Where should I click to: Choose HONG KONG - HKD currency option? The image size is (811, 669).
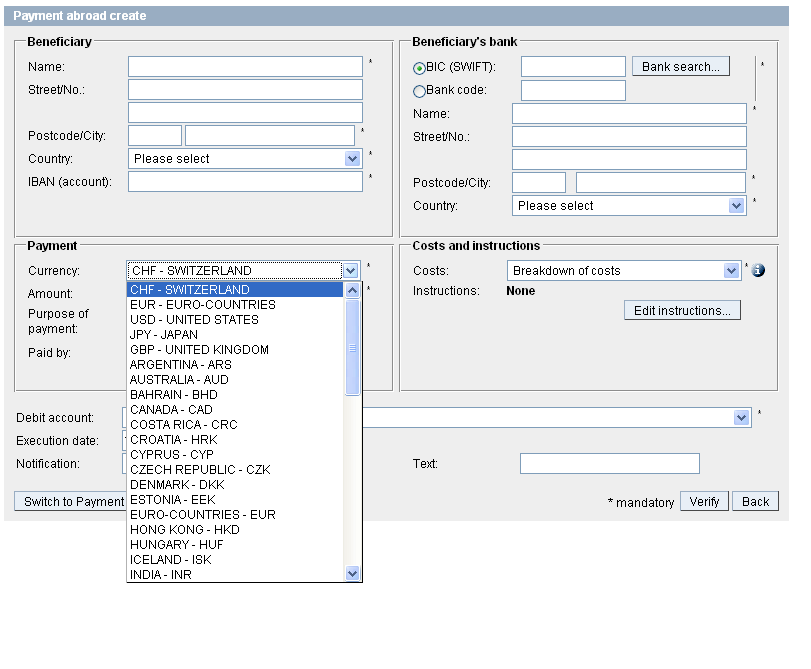click(235, 530)
